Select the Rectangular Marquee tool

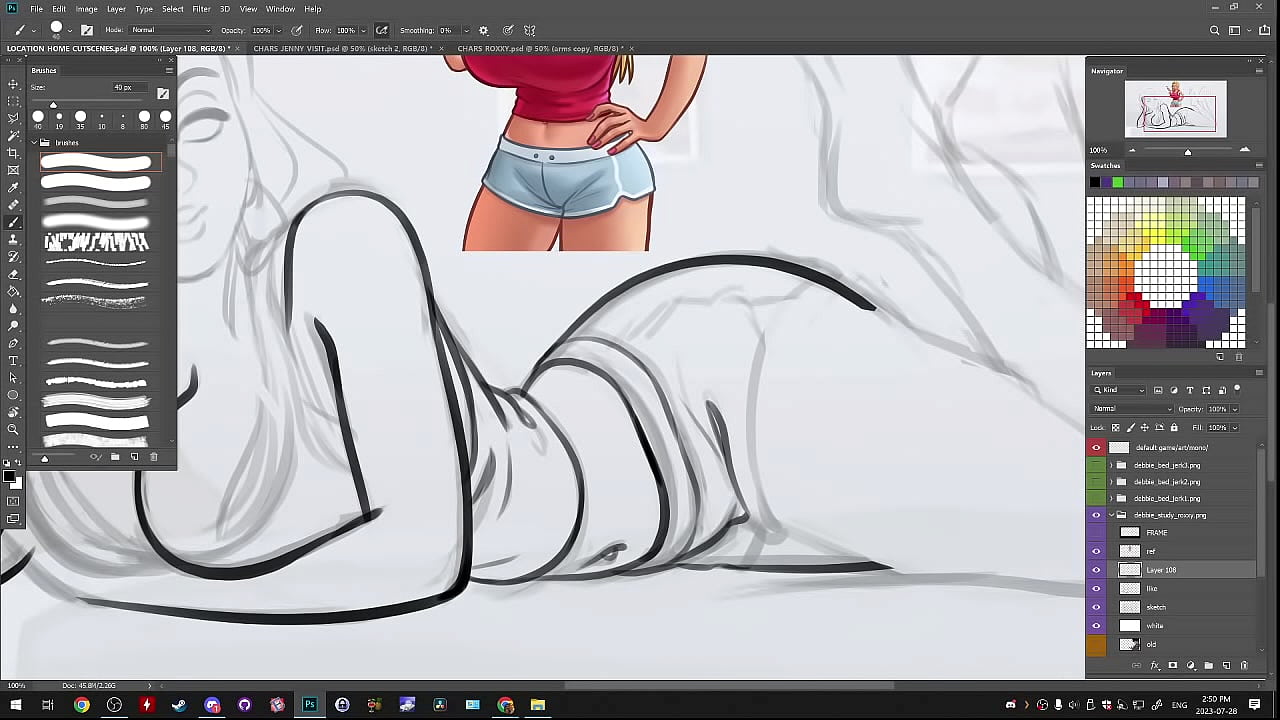tap(13, 101)
